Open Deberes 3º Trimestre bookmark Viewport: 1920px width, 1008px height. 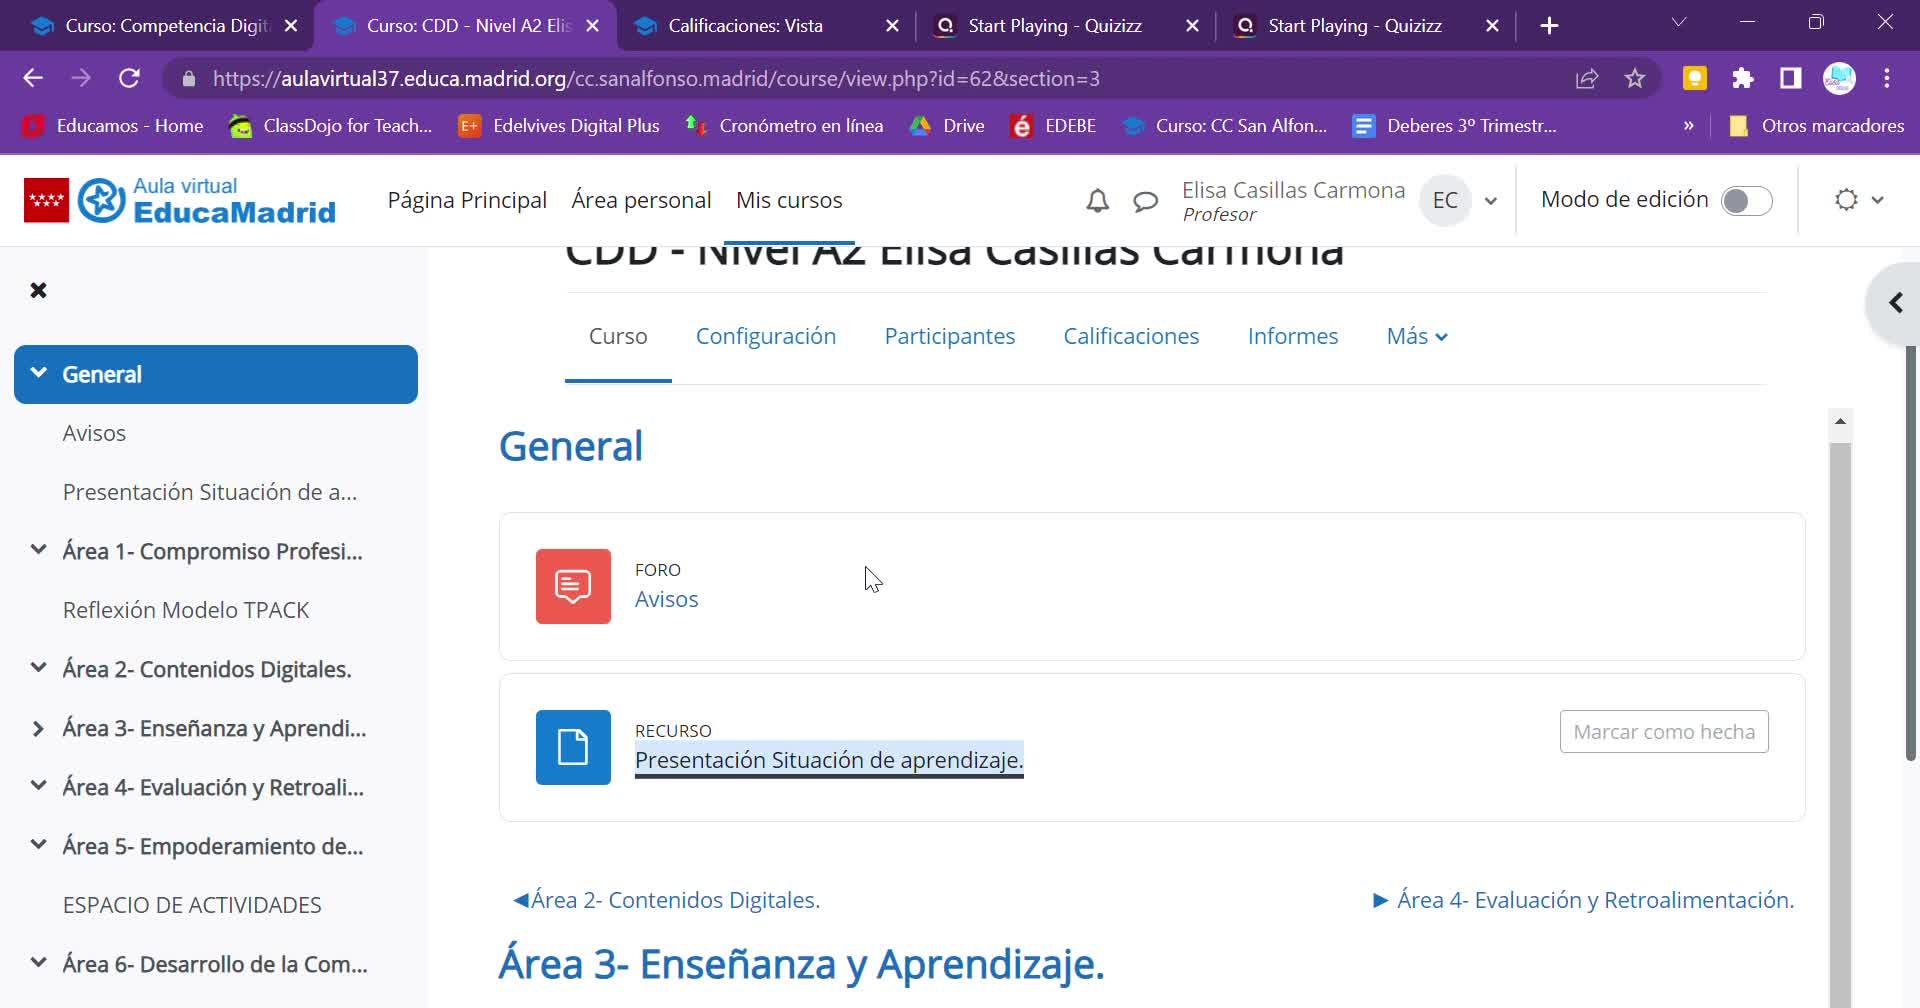1455,126
